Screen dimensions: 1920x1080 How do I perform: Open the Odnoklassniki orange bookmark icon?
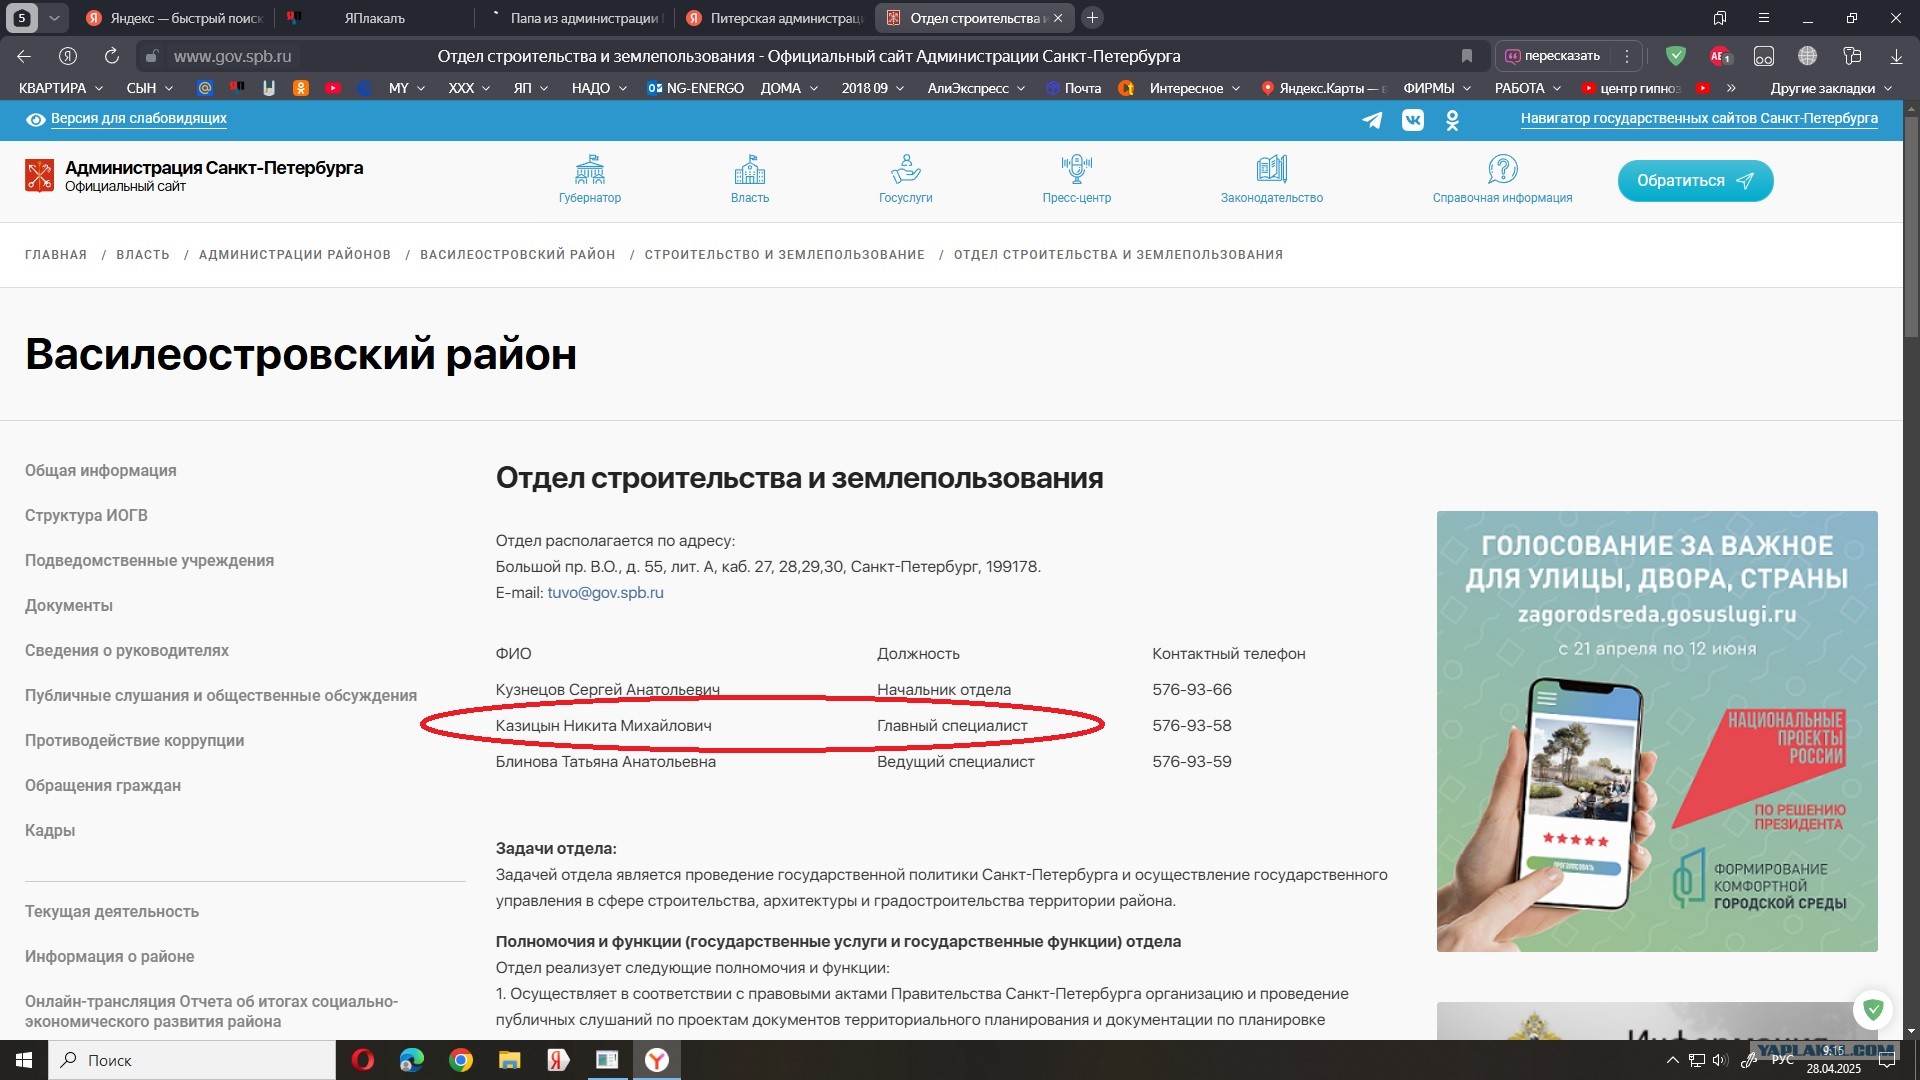coord(301,88)
